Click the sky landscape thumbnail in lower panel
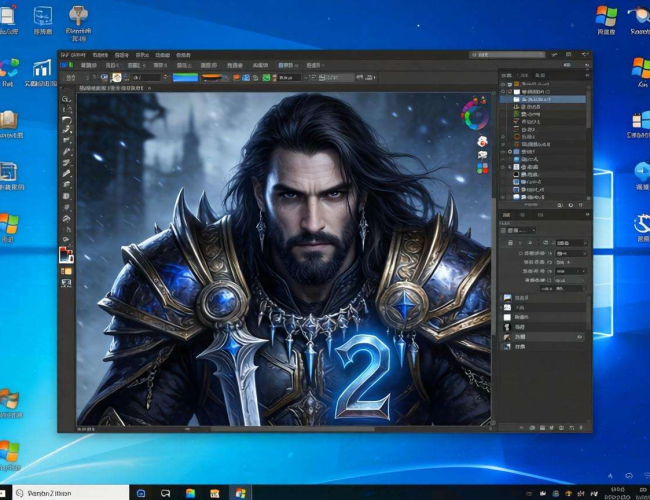This screenshot has width=650, height=500. (507, 298)
